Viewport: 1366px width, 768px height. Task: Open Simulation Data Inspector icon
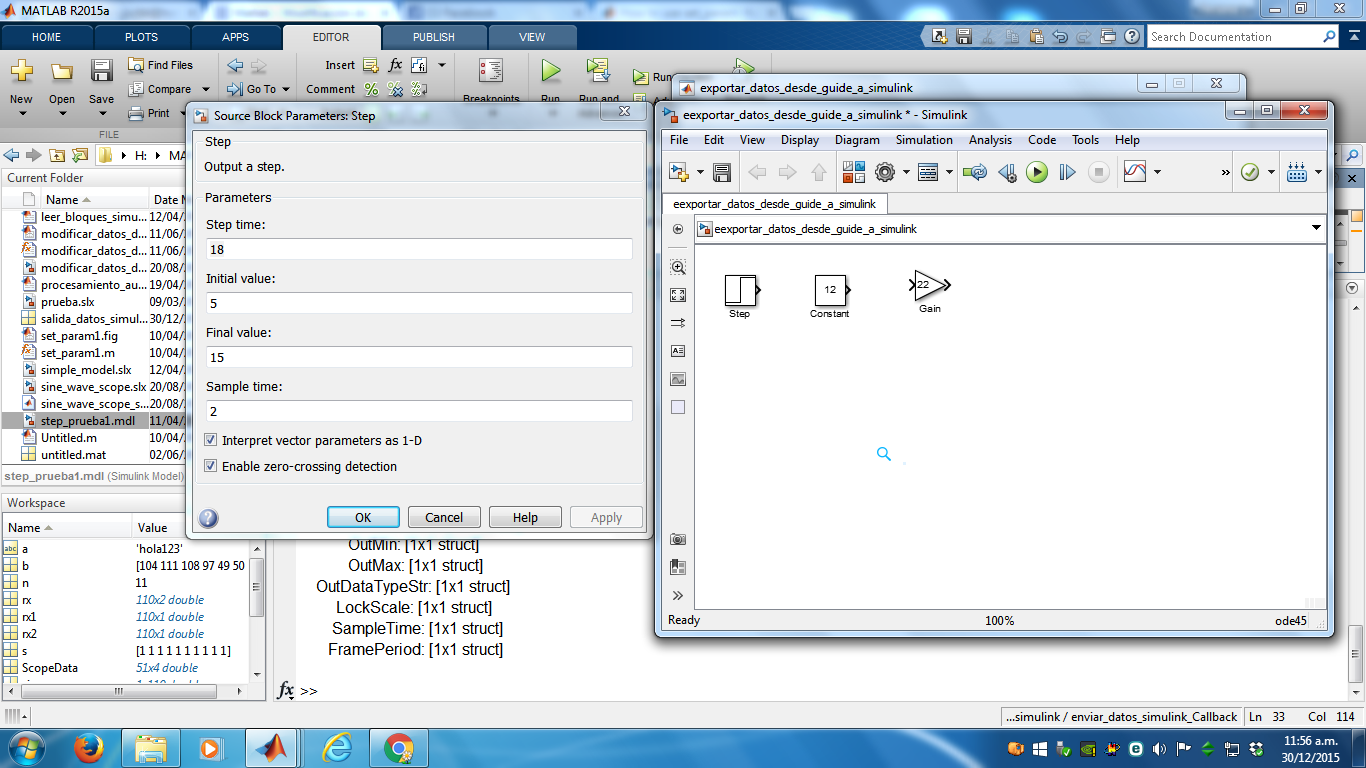[1135, 172]
